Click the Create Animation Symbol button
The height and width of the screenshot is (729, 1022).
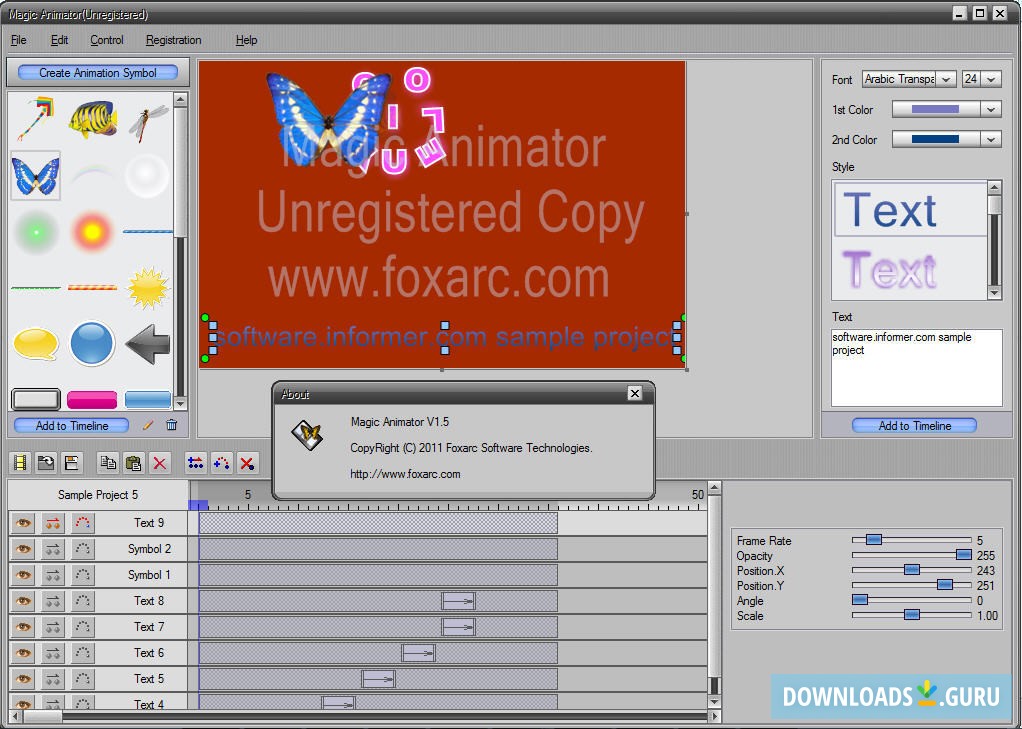pyautogui.click(x=97, y=72)
